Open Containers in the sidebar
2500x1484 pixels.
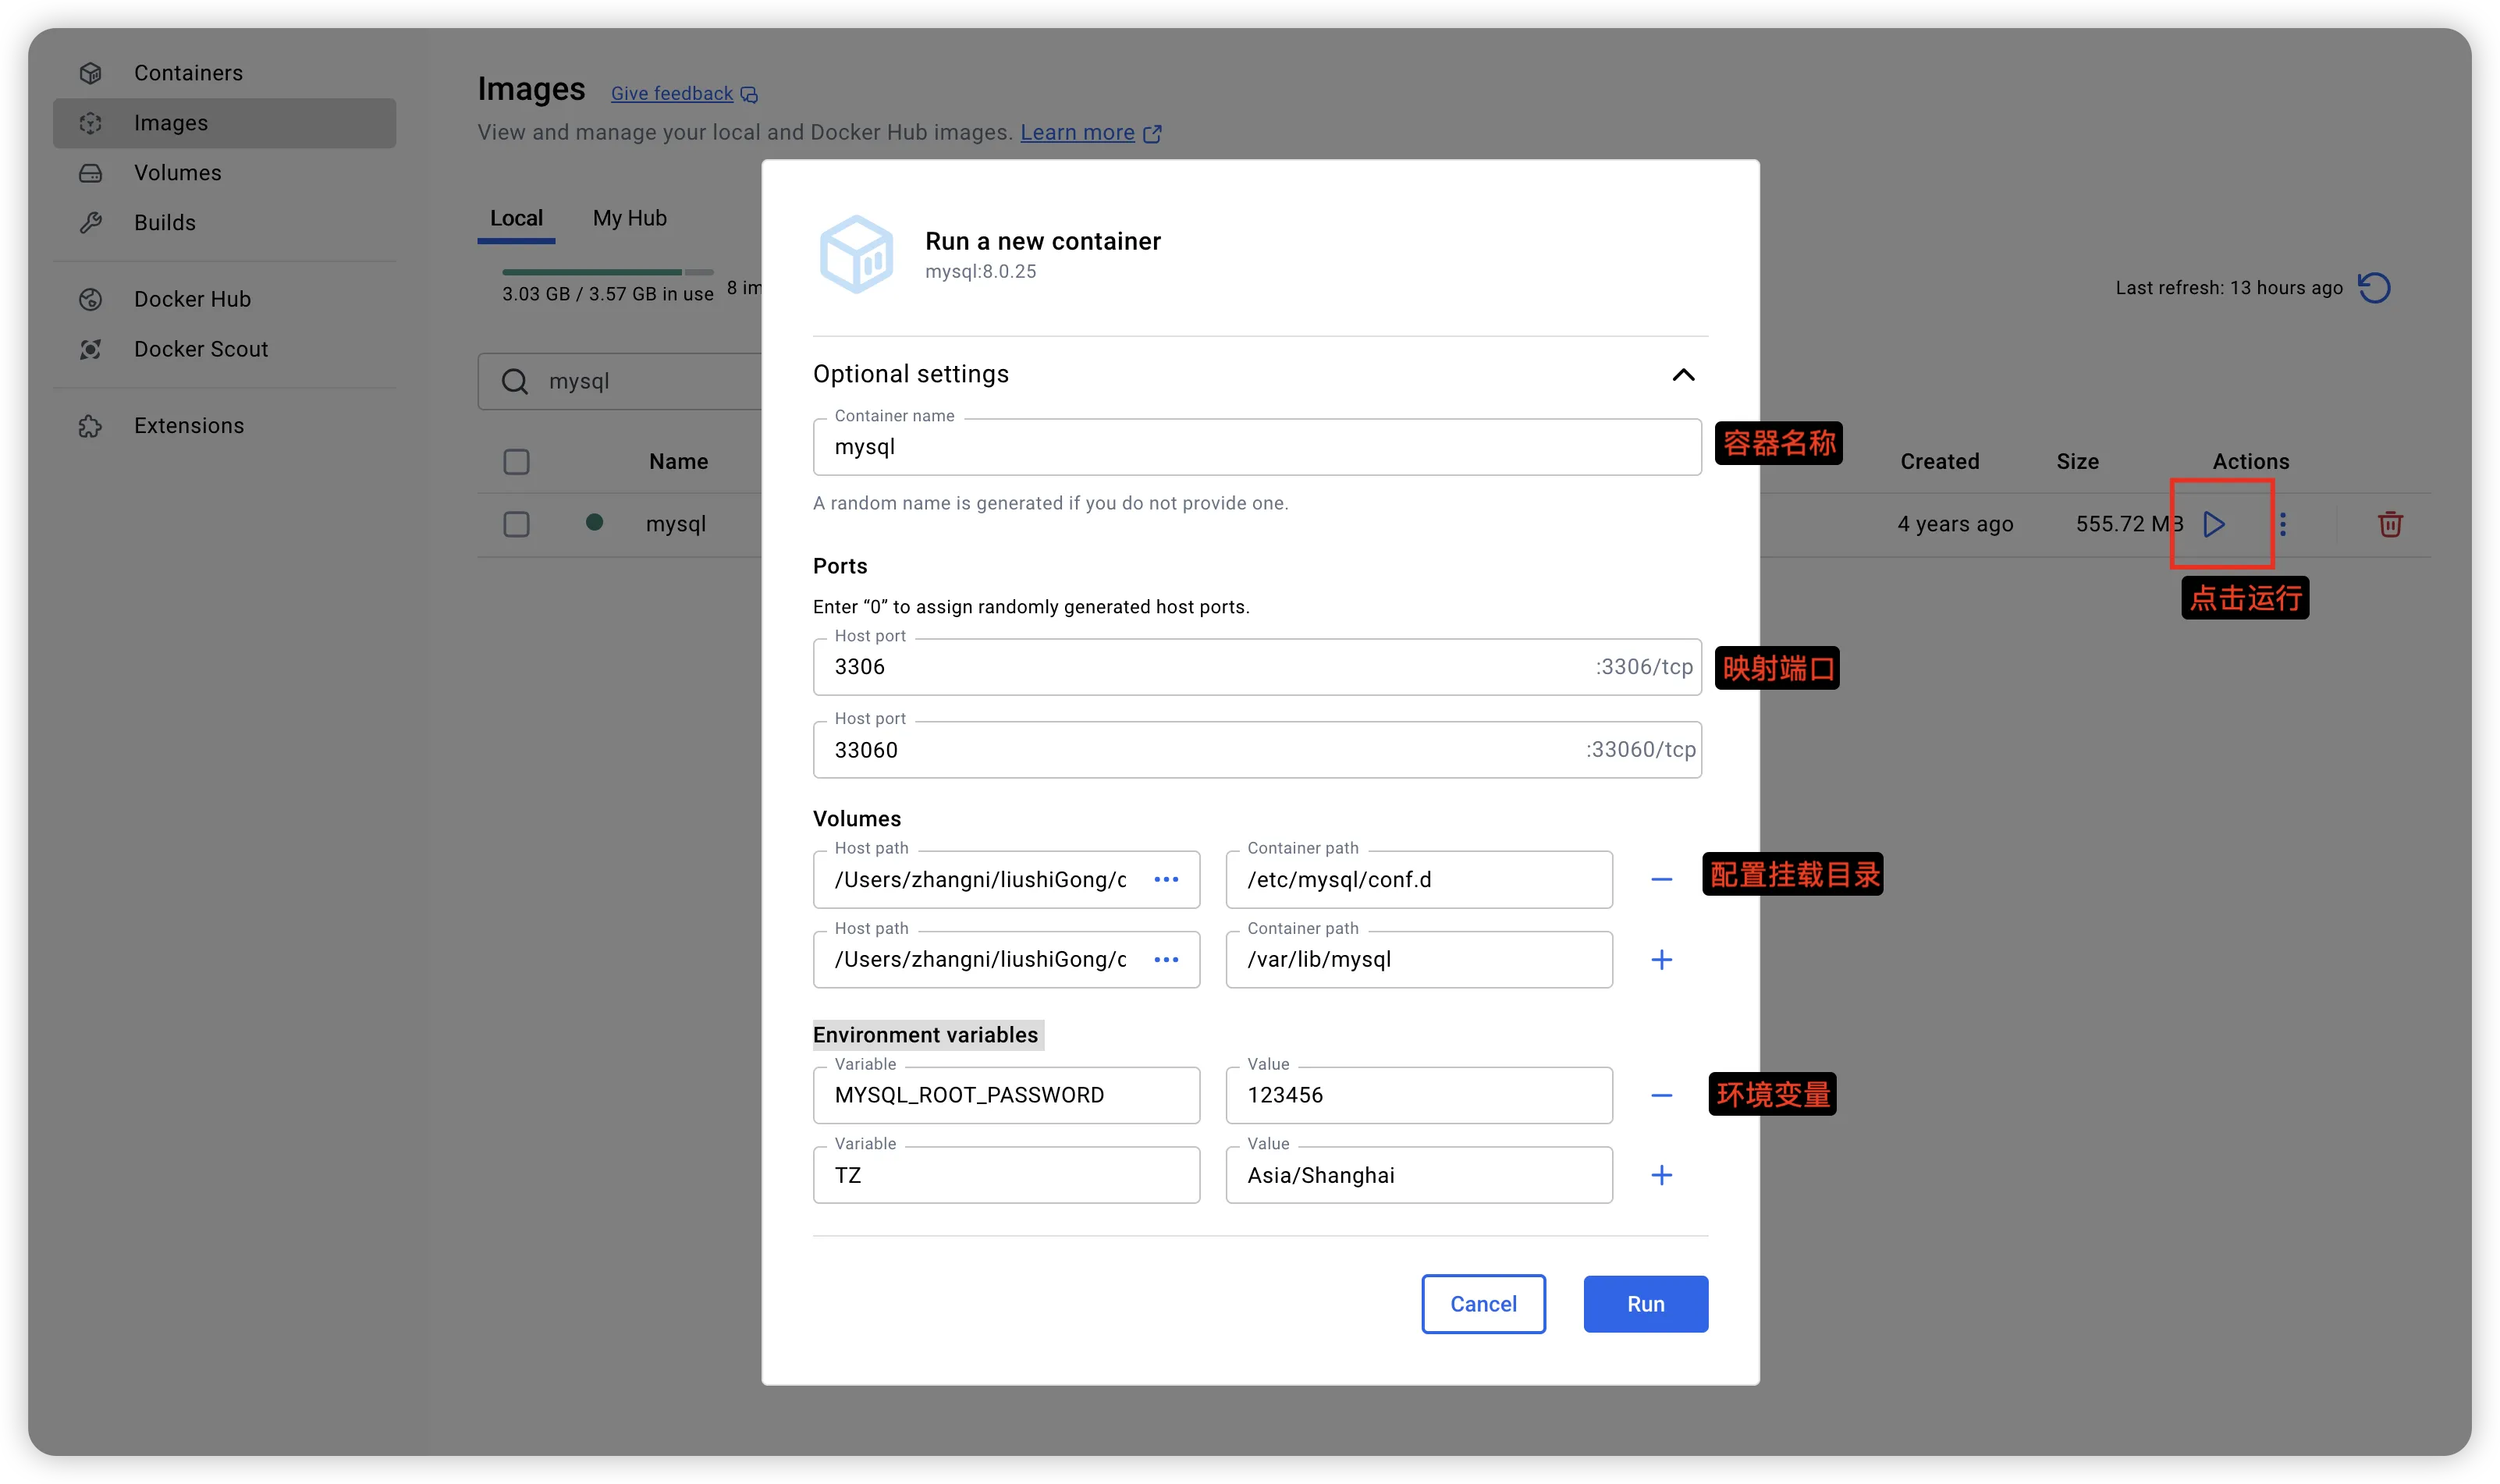pos(224,73)
